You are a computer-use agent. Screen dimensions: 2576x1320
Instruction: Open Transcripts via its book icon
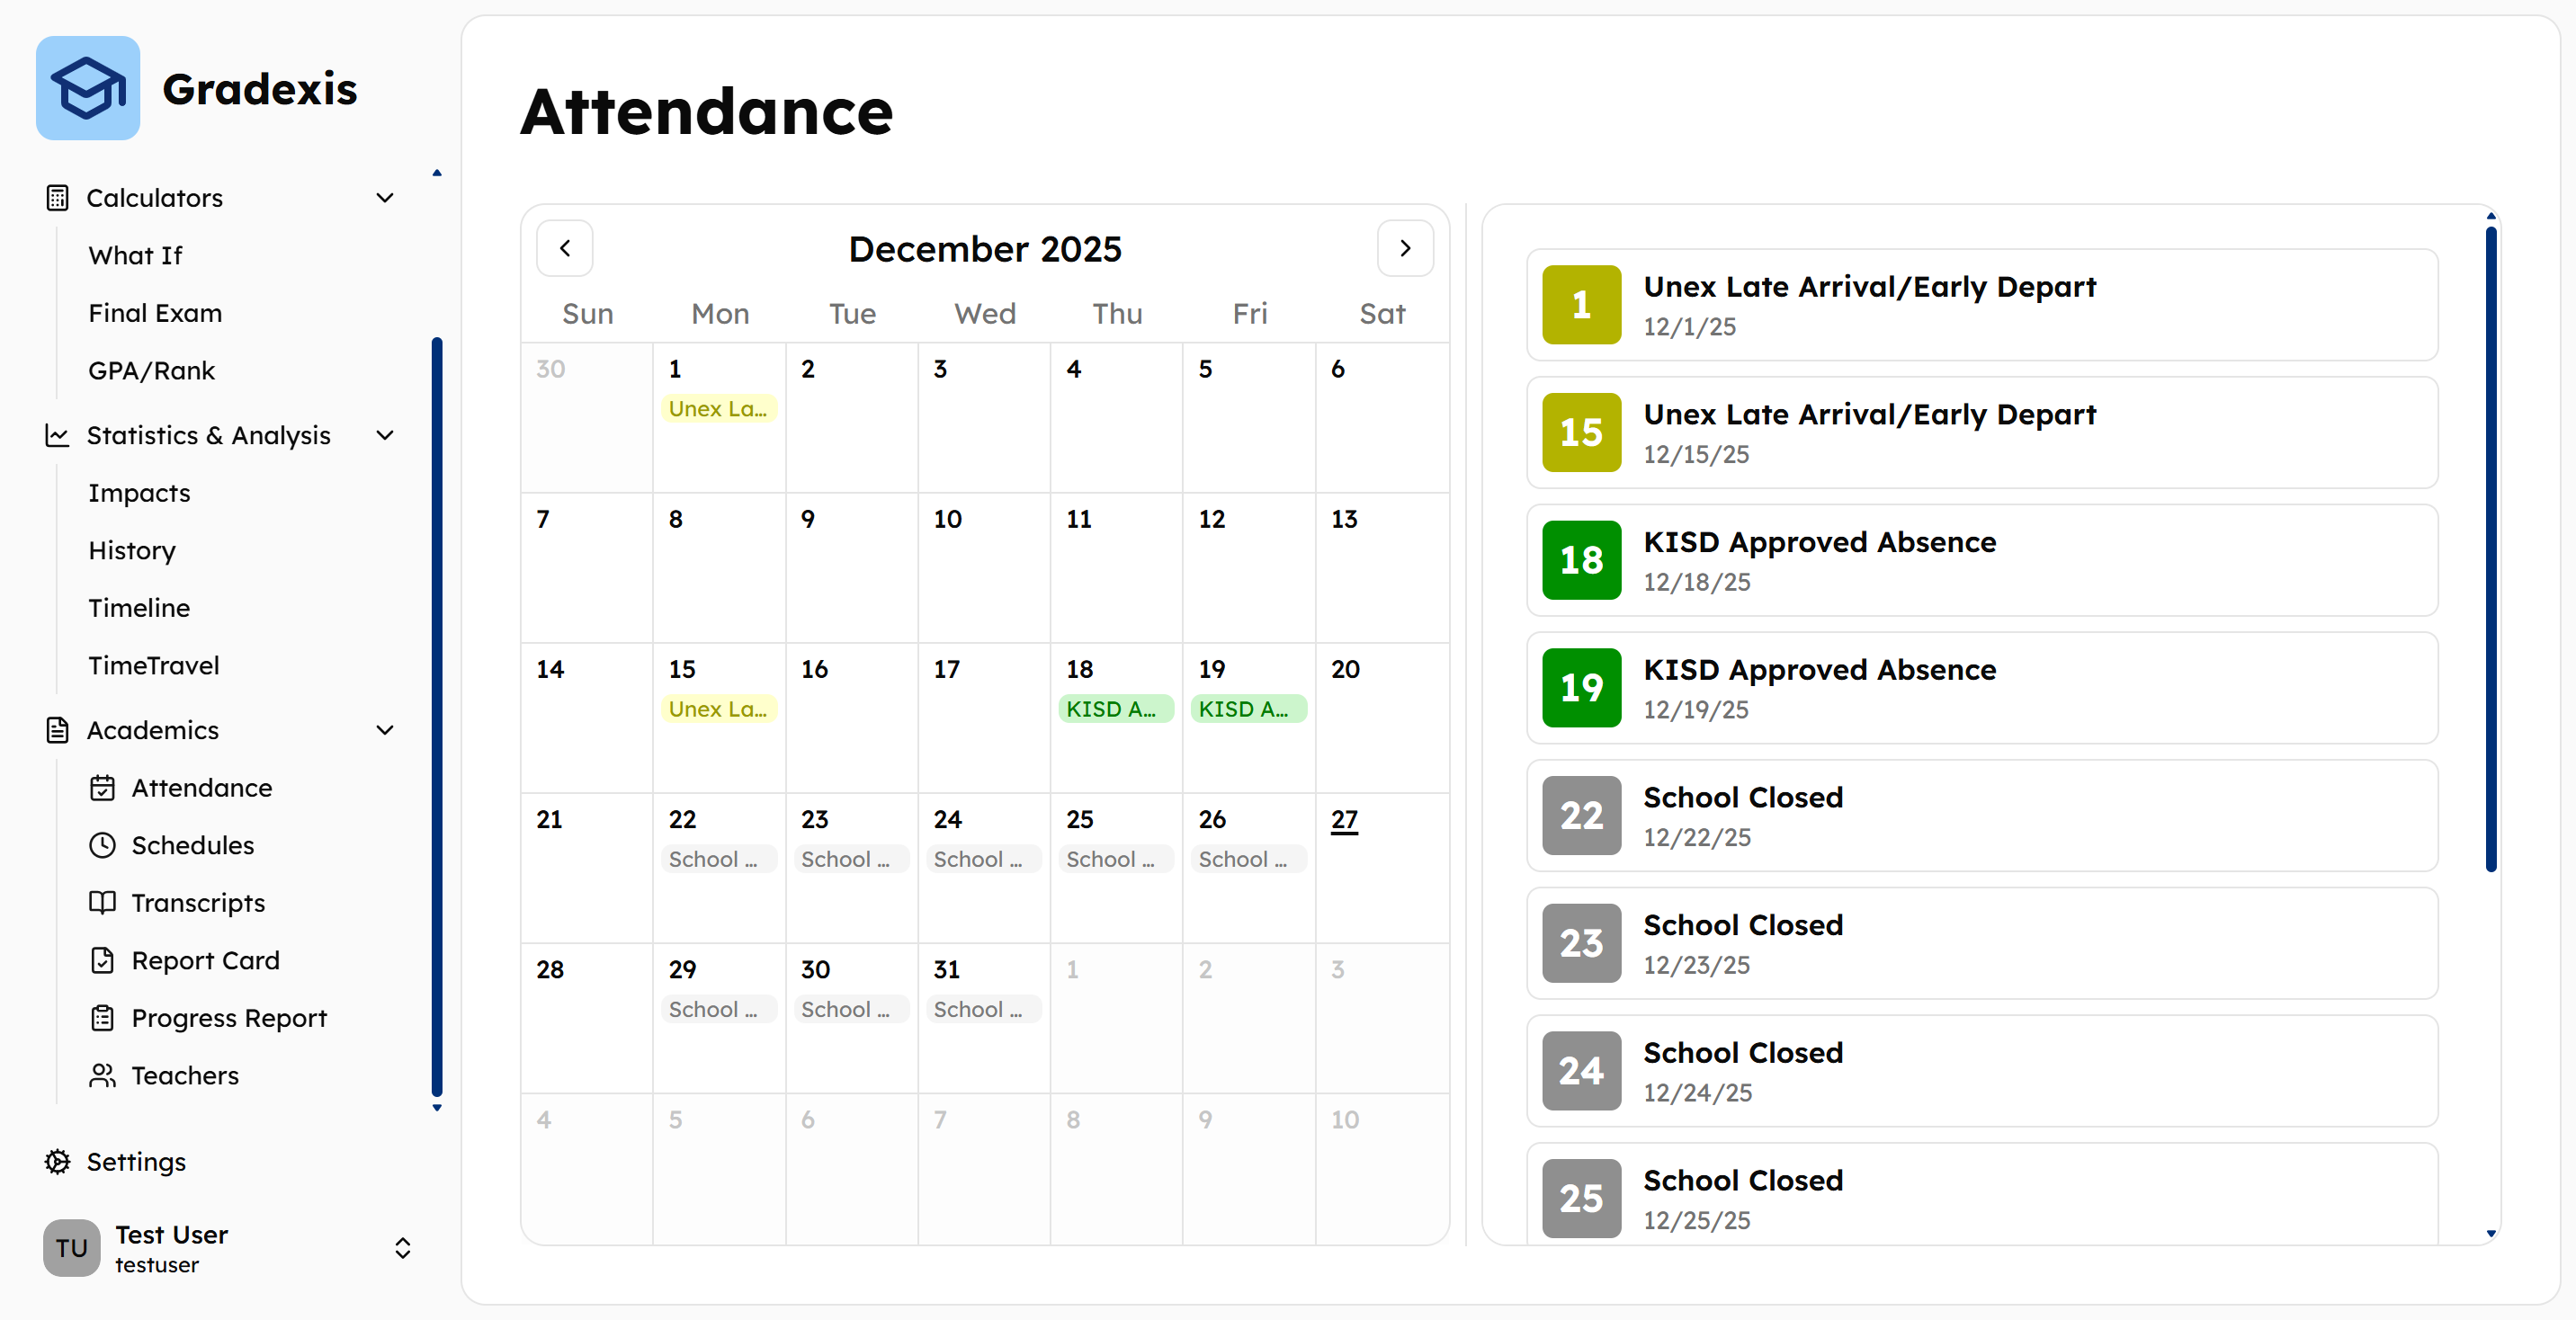click(x=102, y=903)
